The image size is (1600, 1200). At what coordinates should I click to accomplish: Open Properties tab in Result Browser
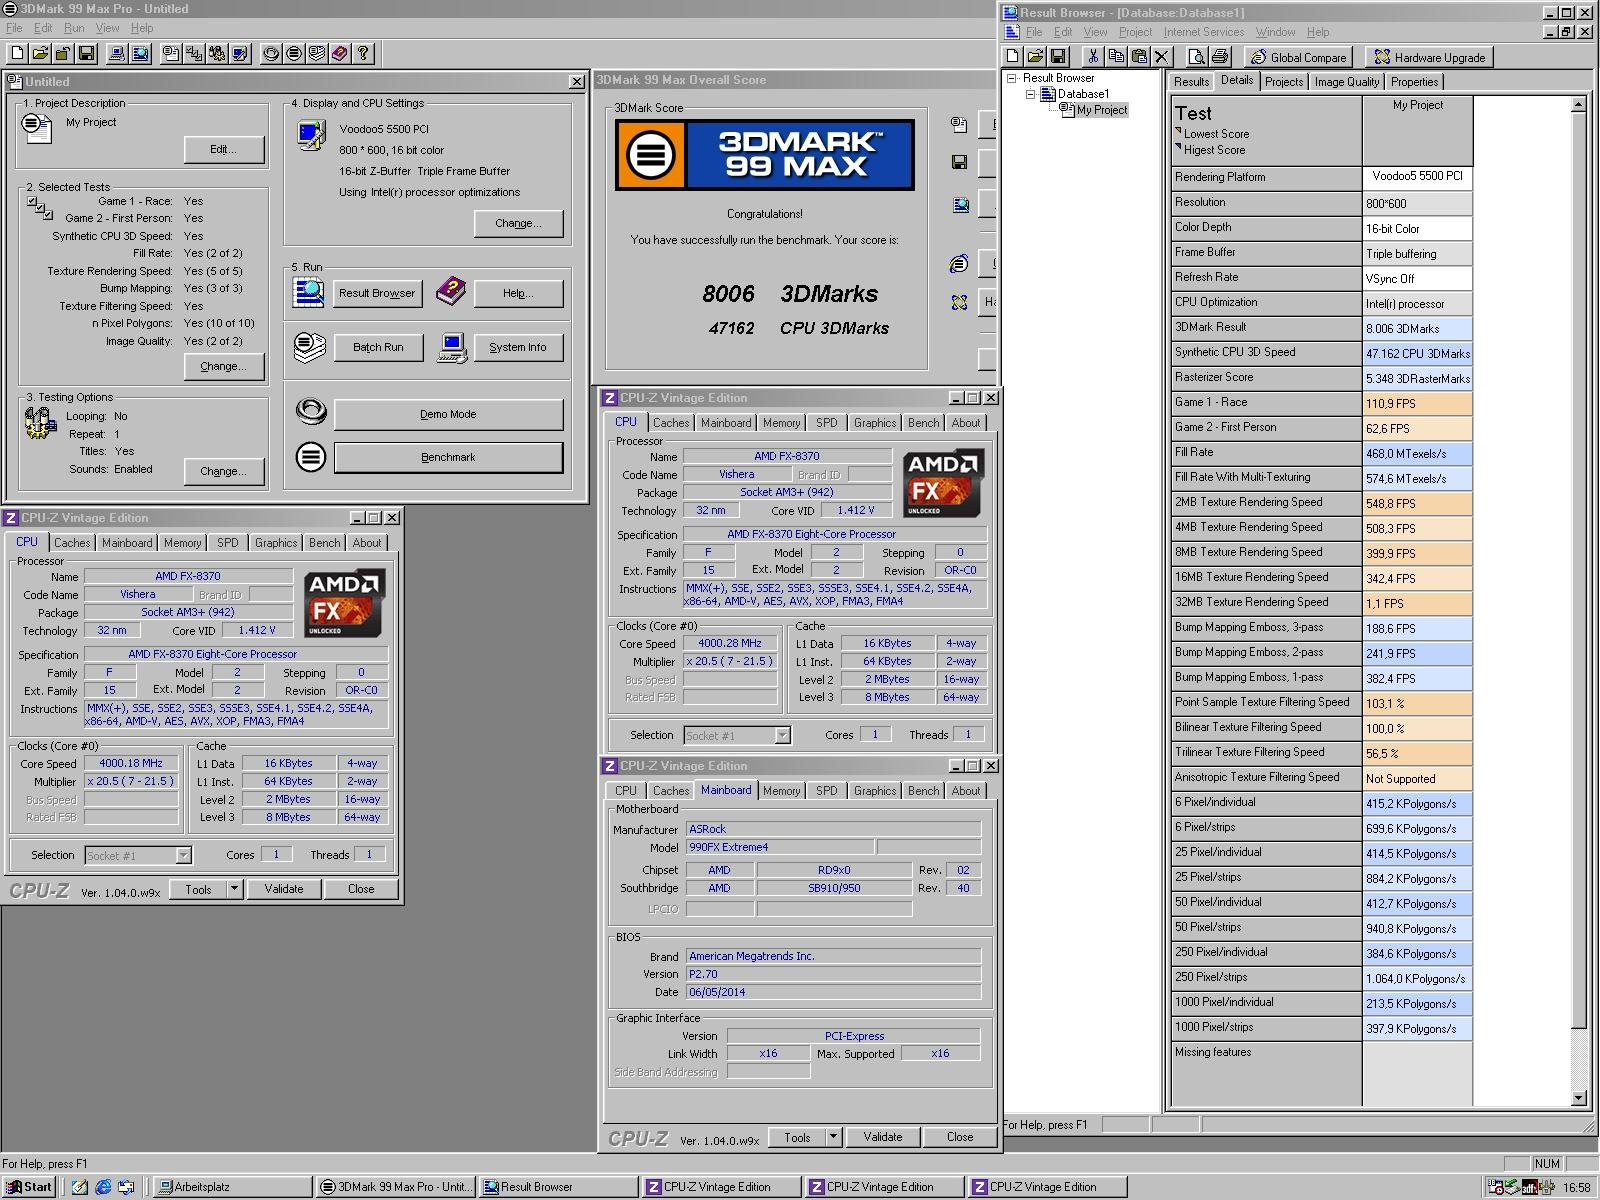click(1414, 82)
